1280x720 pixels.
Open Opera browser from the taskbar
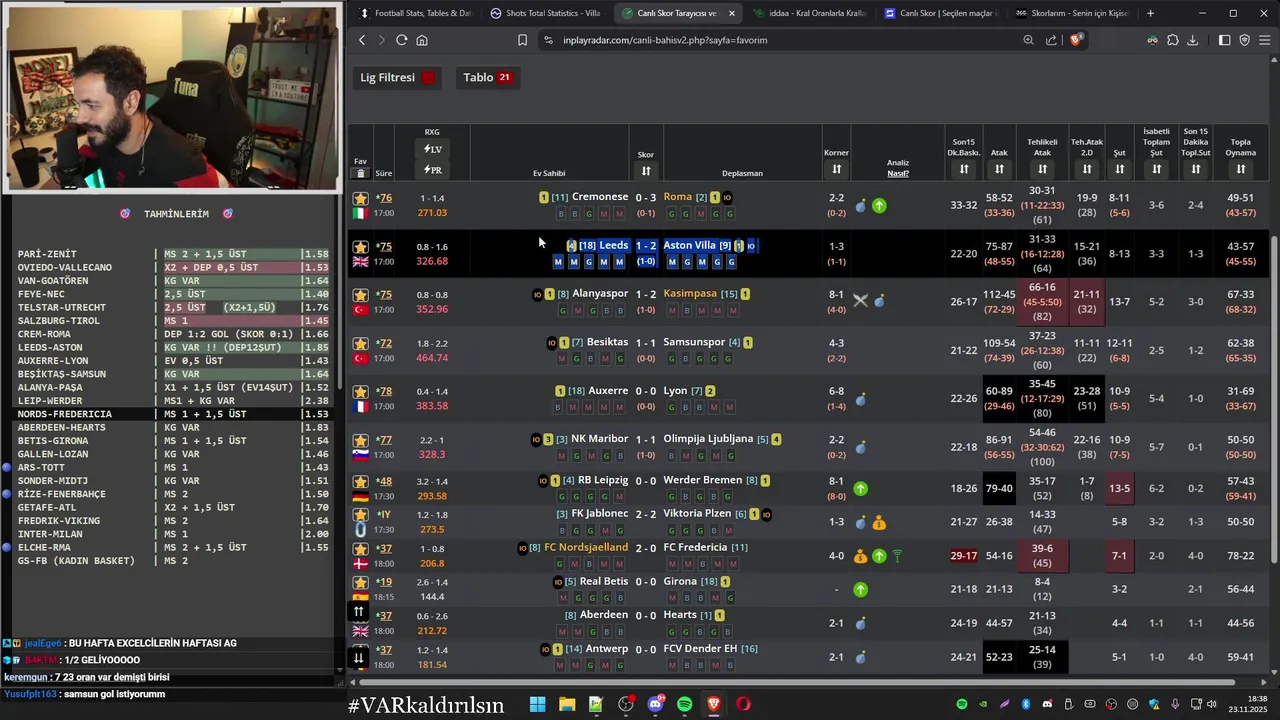tap(743, 704)
